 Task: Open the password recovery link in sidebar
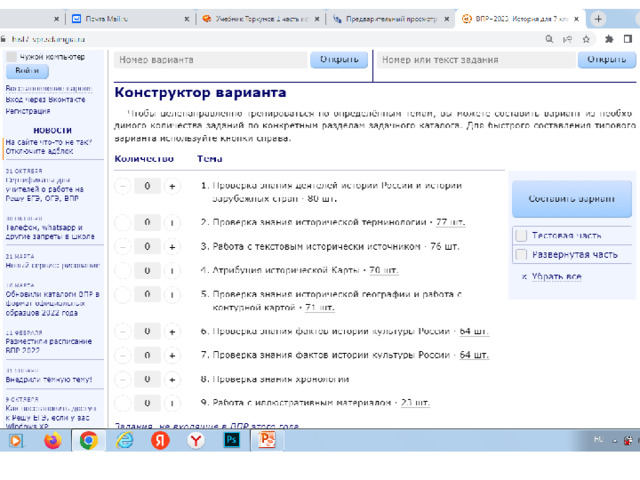(x=49, y=88)
